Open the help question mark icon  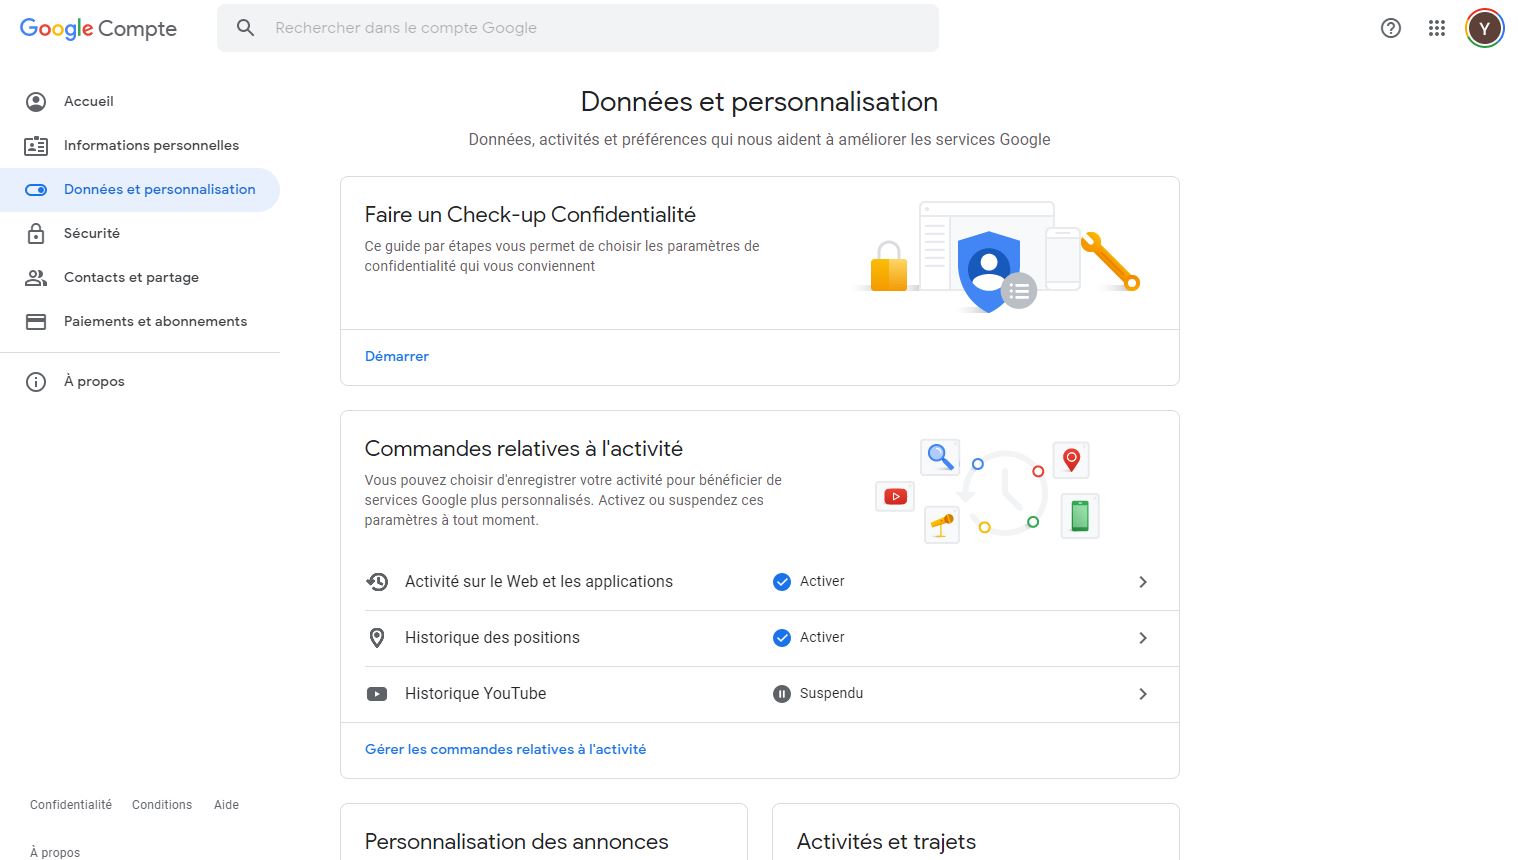point(1391,28)
